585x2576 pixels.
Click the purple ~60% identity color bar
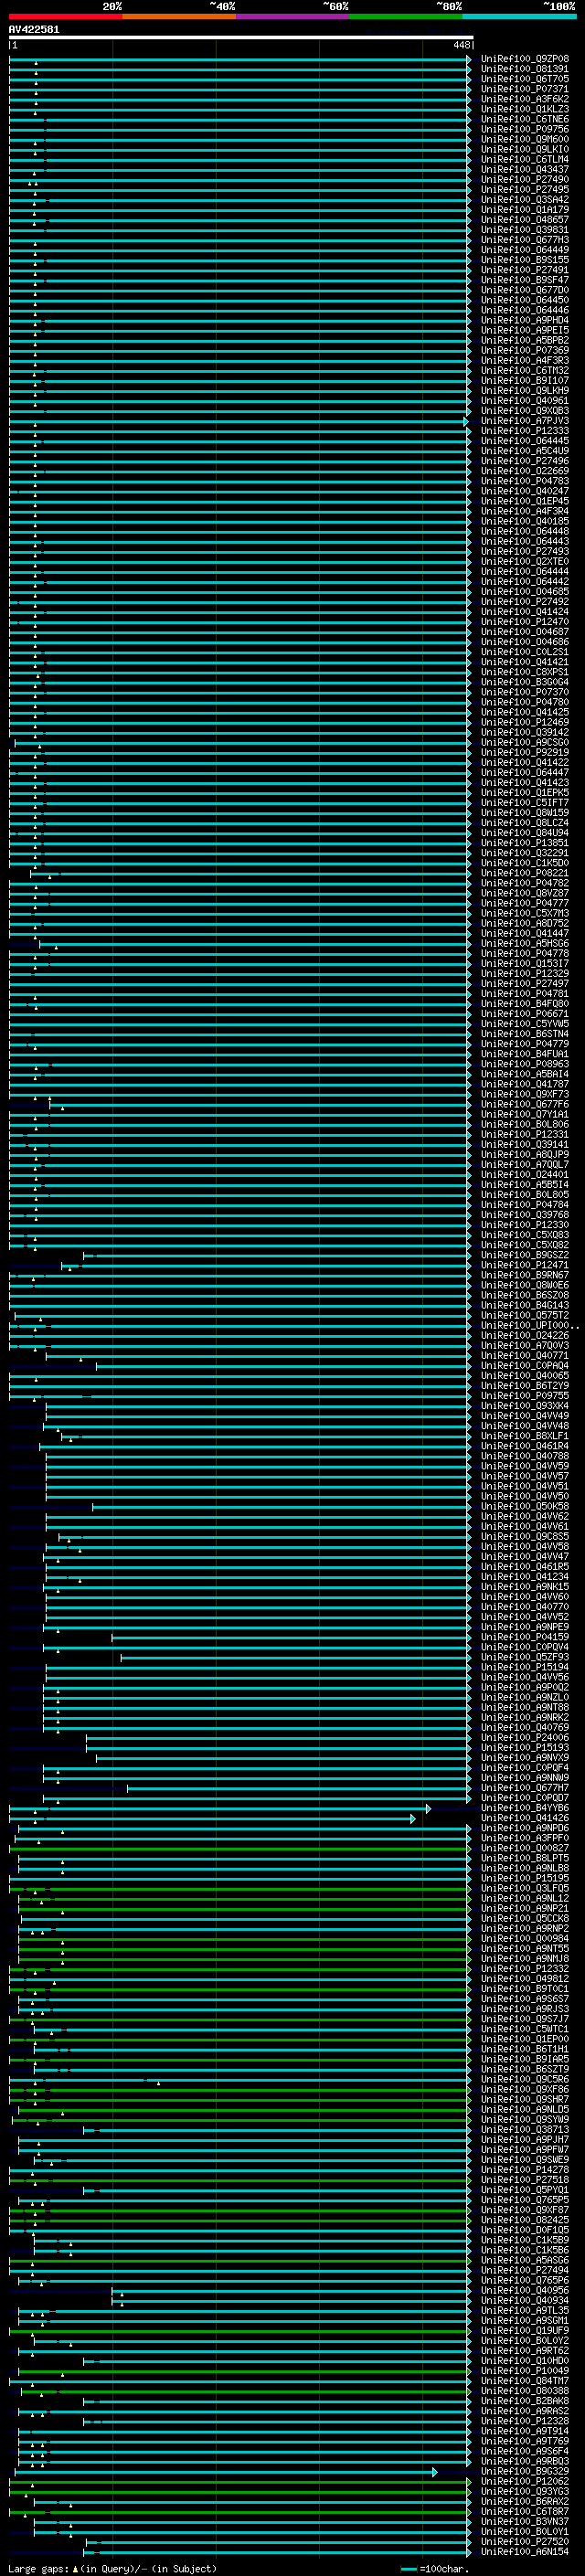tap(293, 16)
